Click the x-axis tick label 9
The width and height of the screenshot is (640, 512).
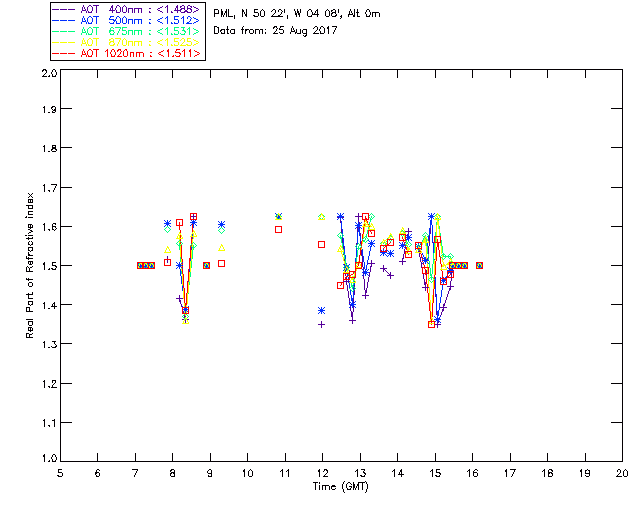(x=210, y=474)
